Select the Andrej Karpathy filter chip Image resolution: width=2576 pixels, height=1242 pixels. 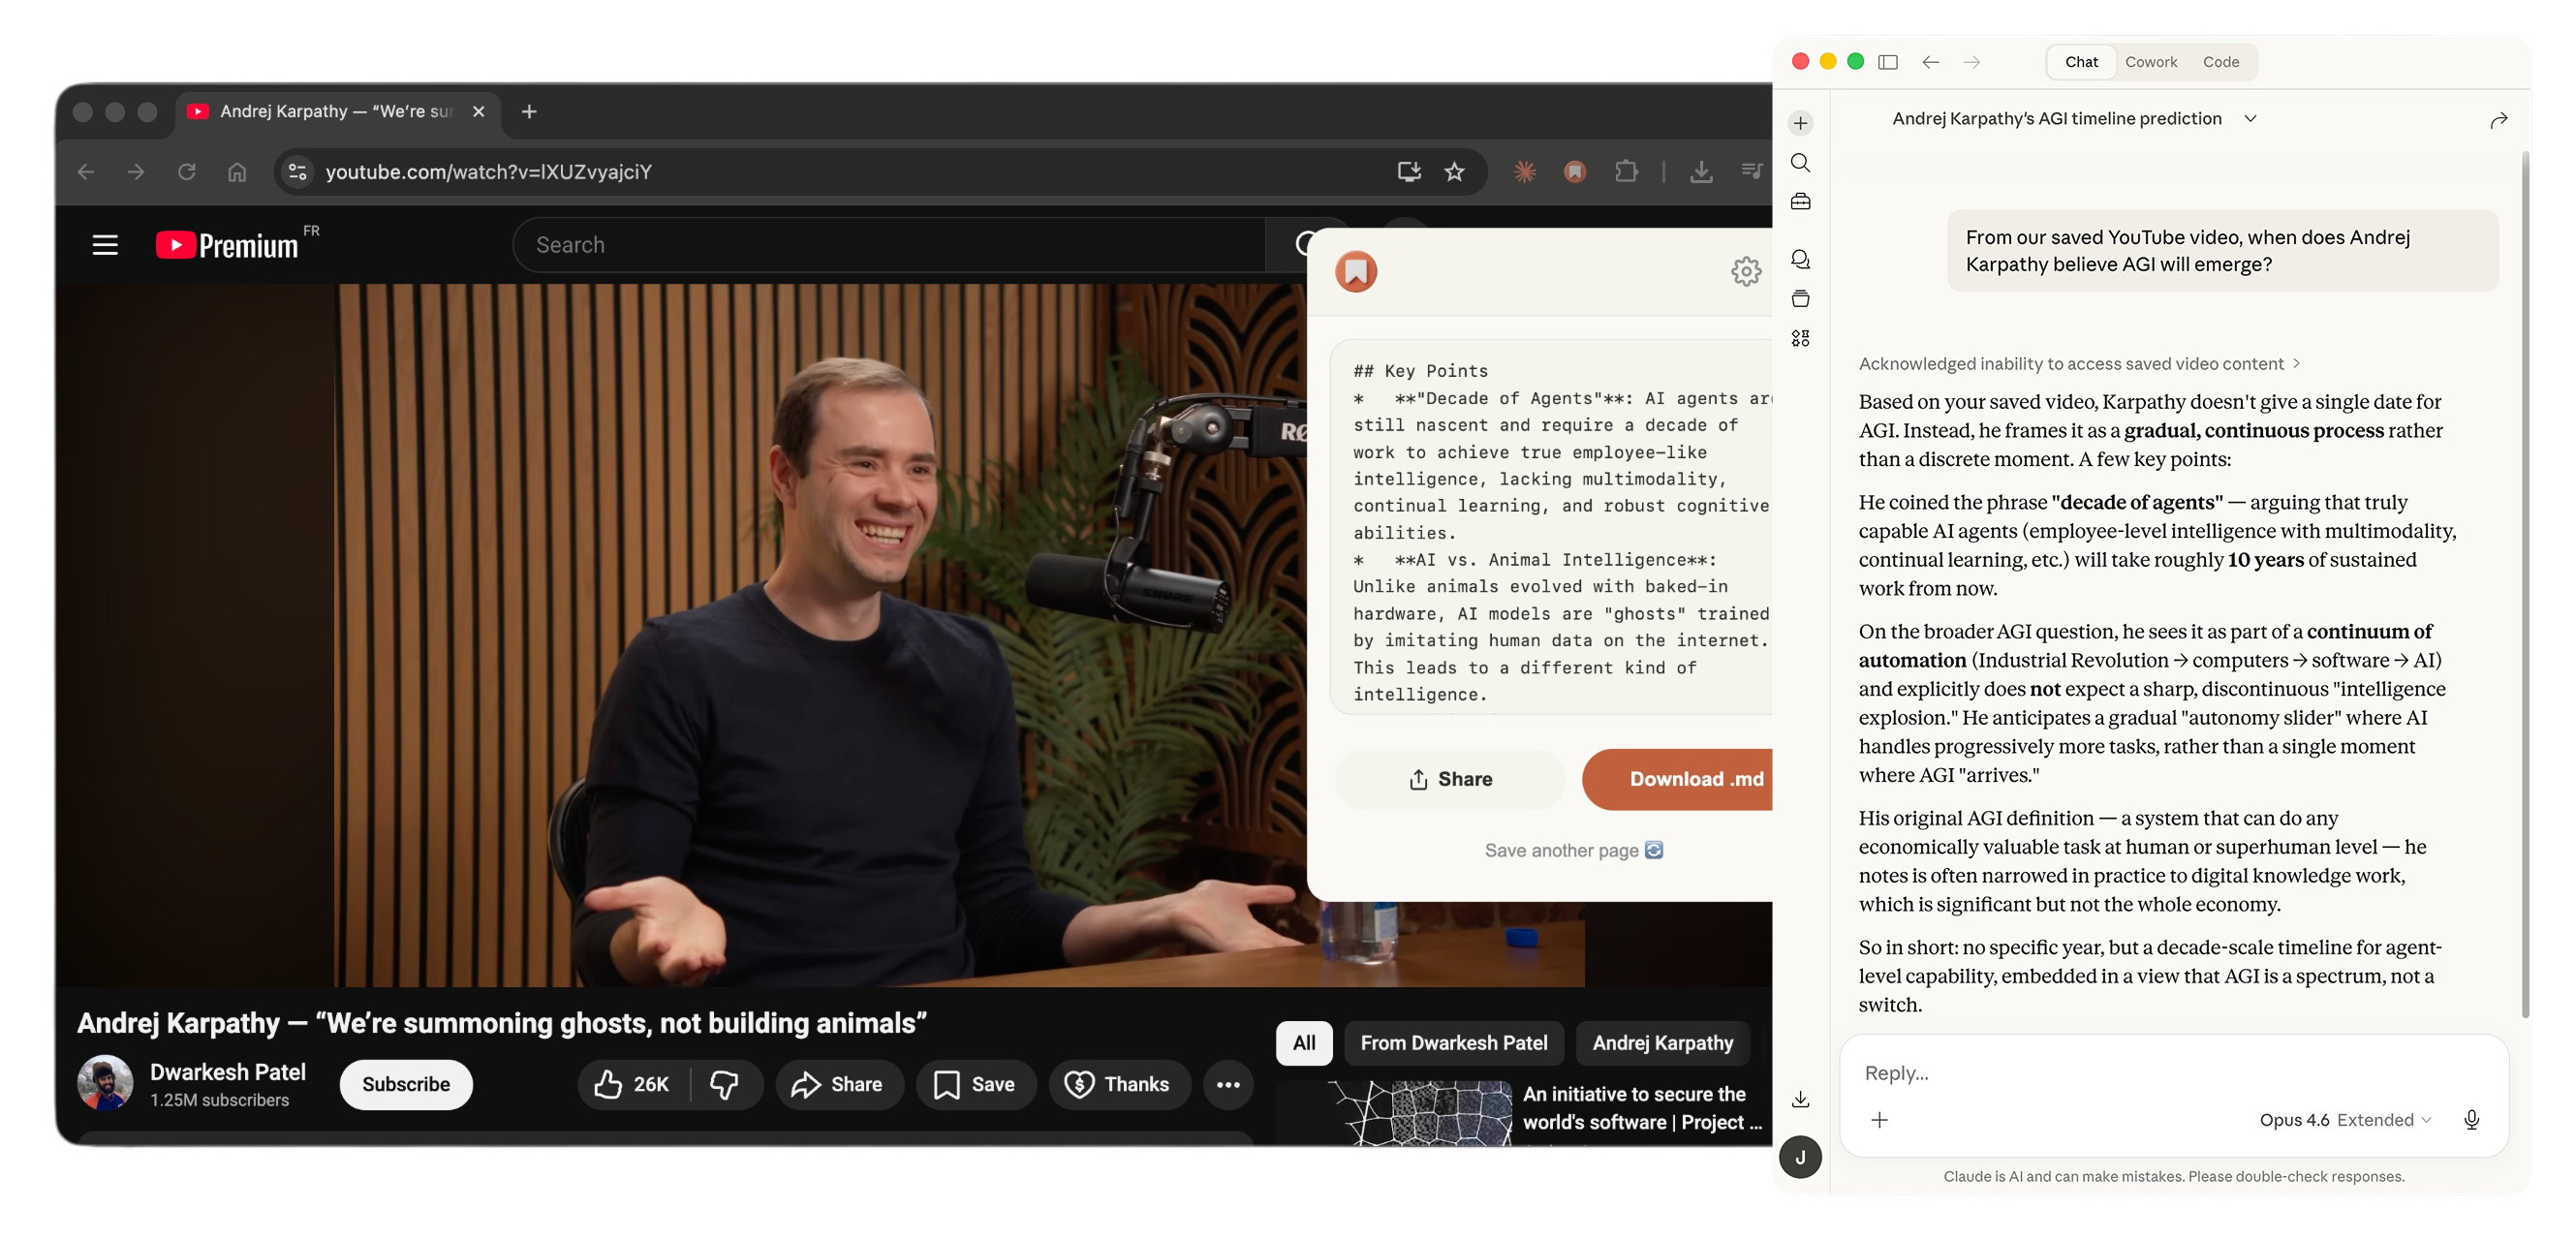[1662, 1043]
